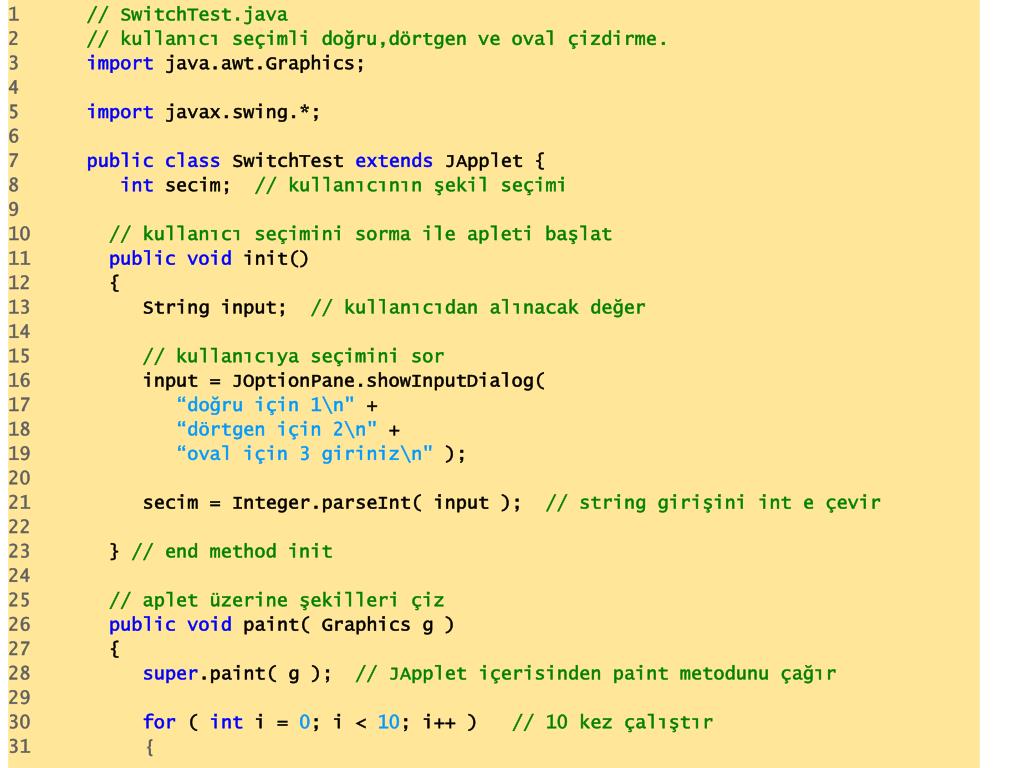Click the comment "// SwitchTest.java"
This screenshot has width=1024, height=768.
pyautogui.click(x=187, y=14)
